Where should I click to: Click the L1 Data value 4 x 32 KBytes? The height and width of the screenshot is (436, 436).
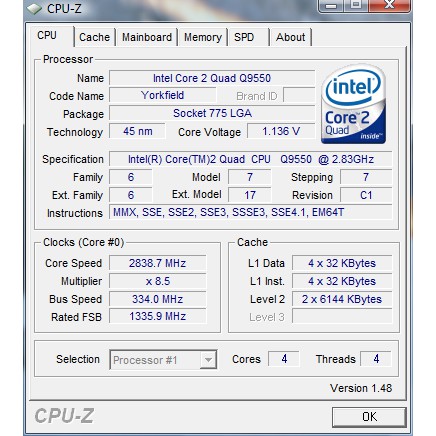[x=342, y=263]
